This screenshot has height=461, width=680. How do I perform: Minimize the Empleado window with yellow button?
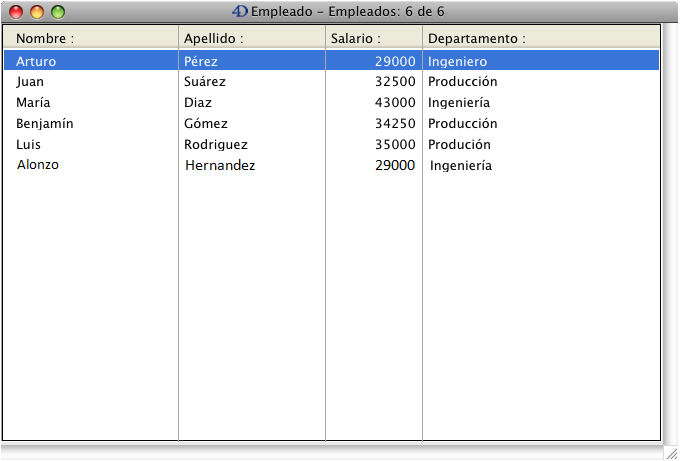point(37,13)
